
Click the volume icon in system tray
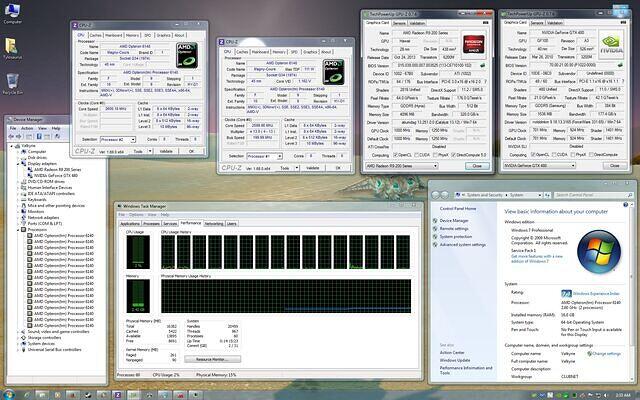[x=606, y=395]
